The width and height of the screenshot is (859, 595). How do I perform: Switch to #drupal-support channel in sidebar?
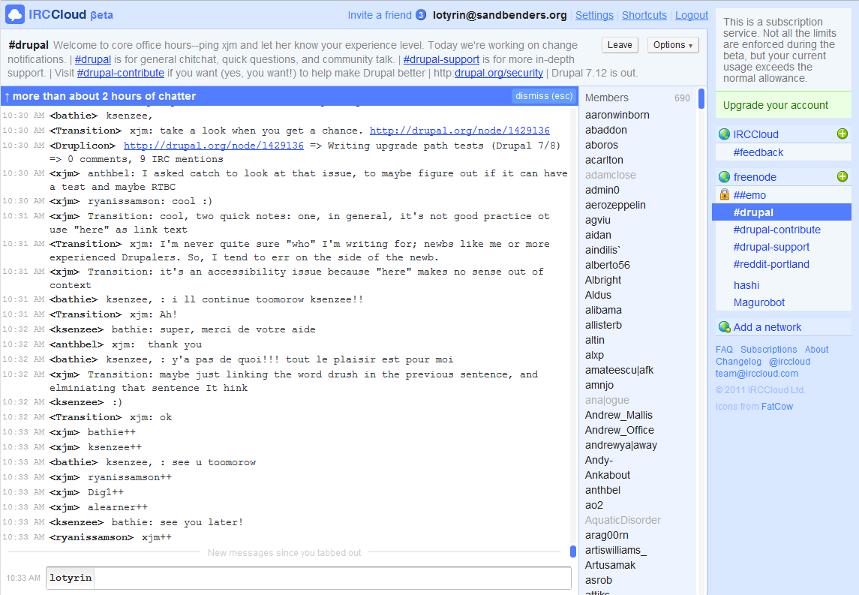point(771,247)
